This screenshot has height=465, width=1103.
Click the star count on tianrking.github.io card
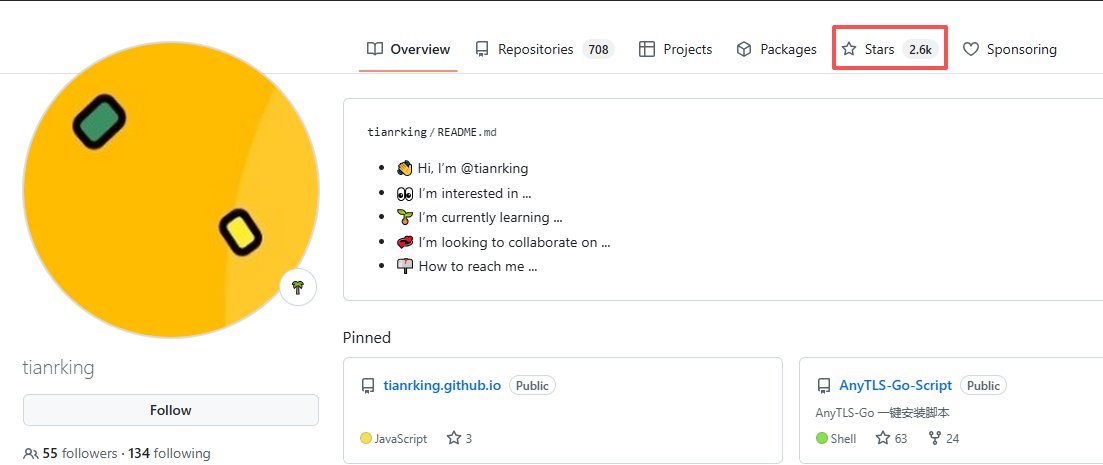(460, 438)
